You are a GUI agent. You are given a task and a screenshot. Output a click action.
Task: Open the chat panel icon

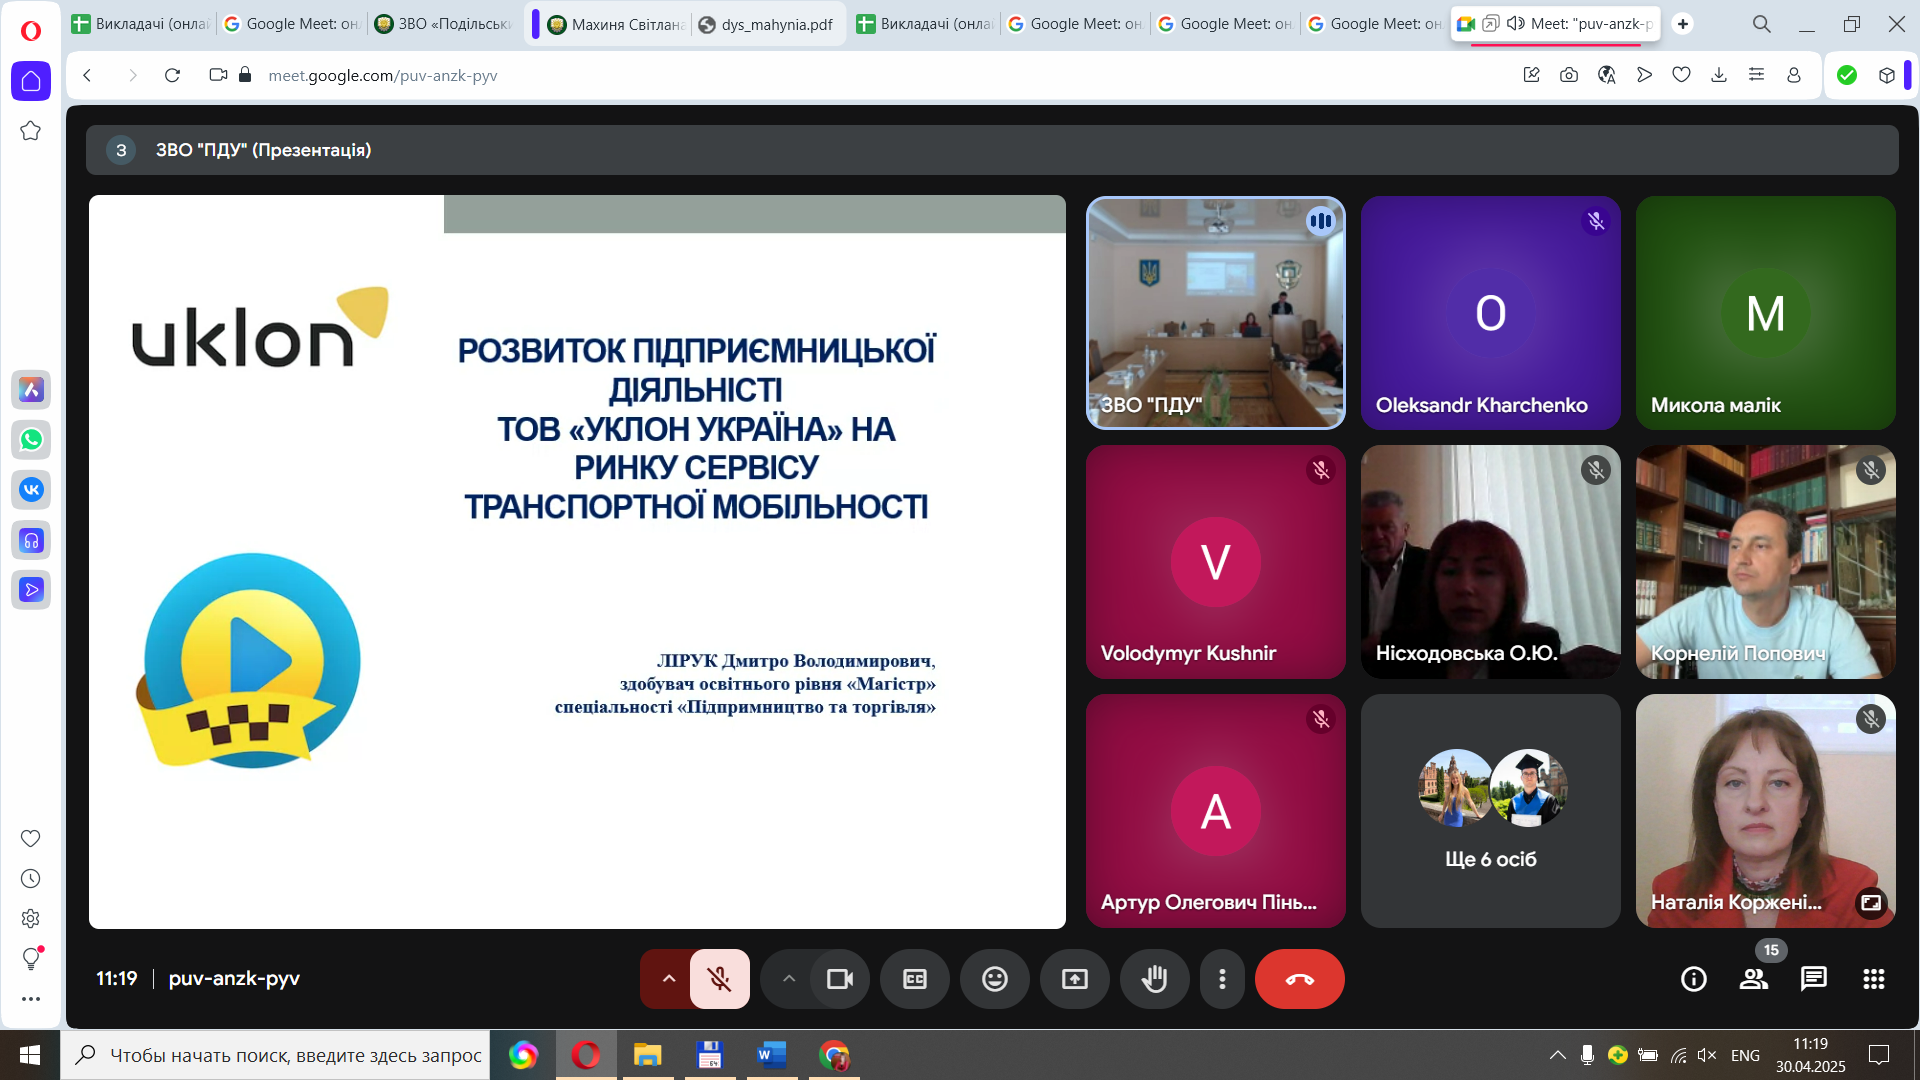point(1813,979)
